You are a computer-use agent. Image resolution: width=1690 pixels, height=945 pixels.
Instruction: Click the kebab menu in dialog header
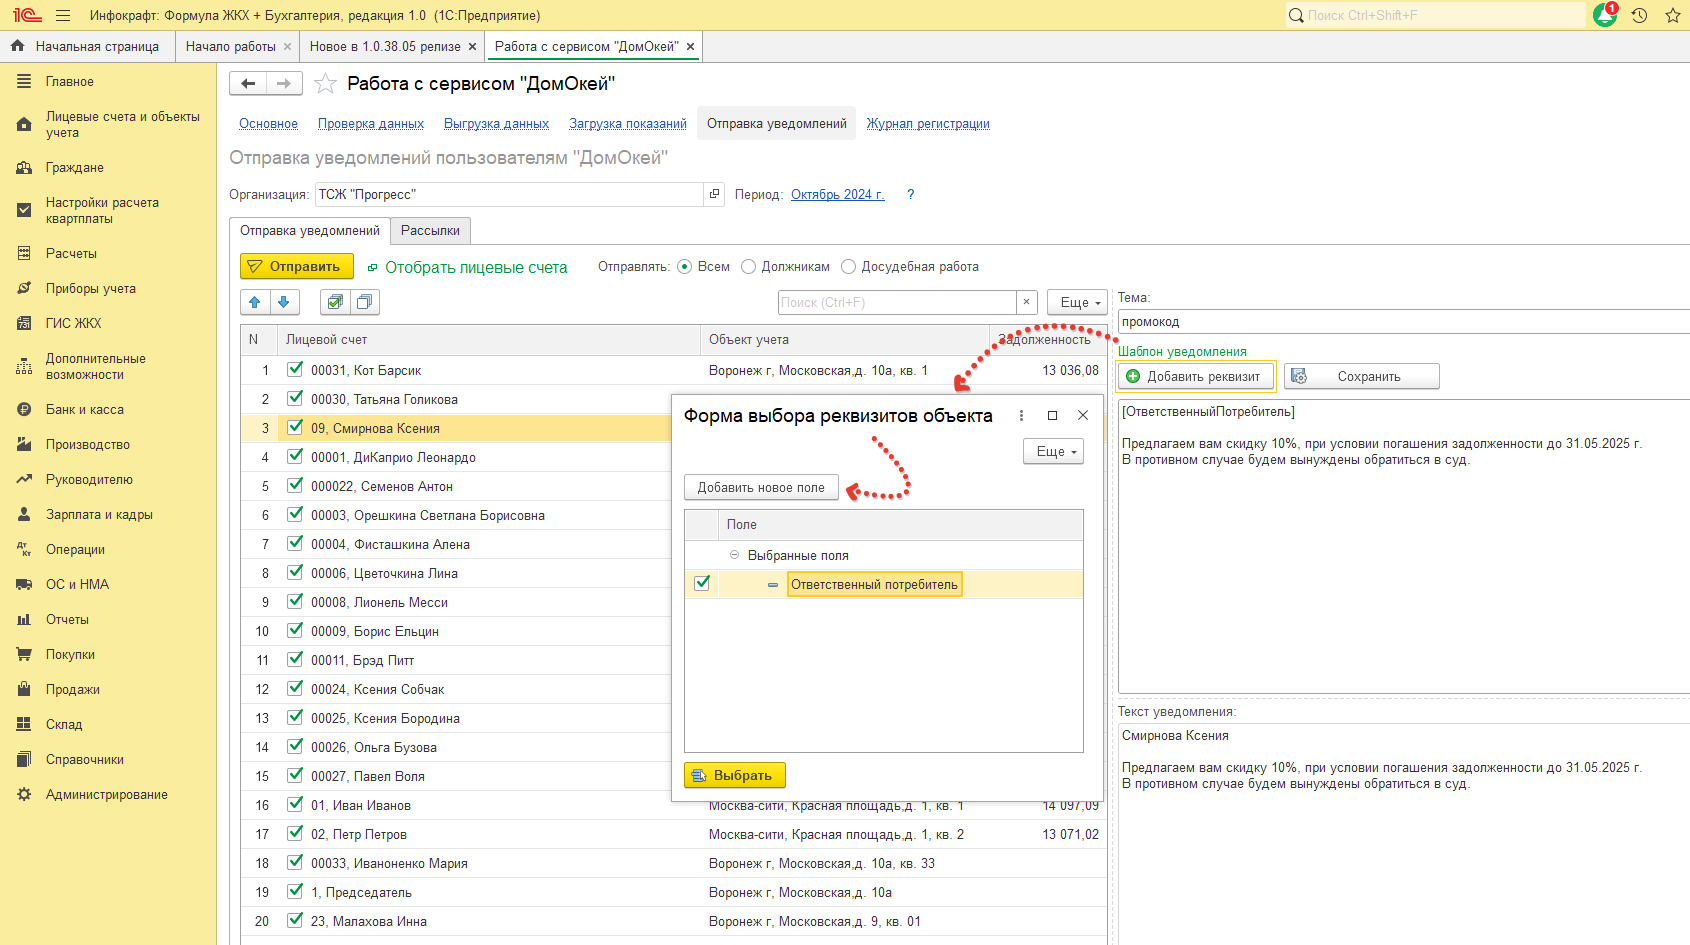pos(1021,416)
